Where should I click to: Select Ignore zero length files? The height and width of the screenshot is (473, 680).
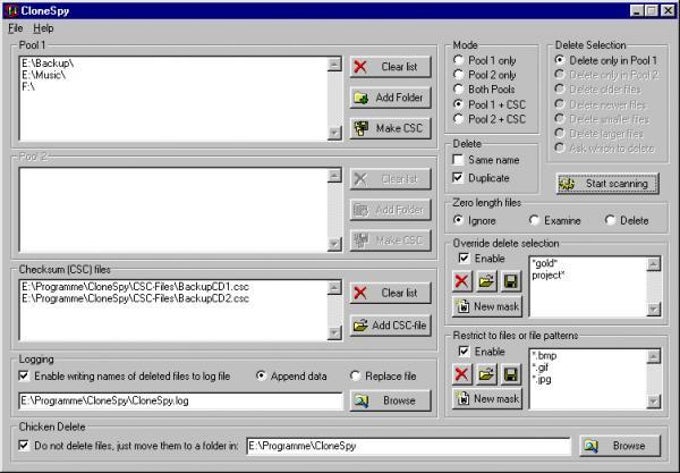[474, 221]
